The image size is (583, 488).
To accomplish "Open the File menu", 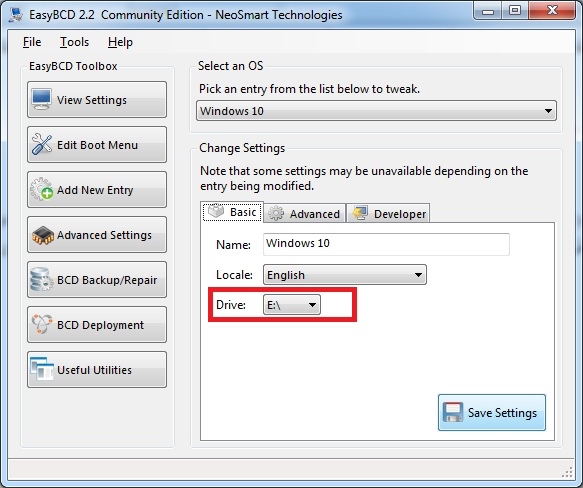I will point(32,42).
